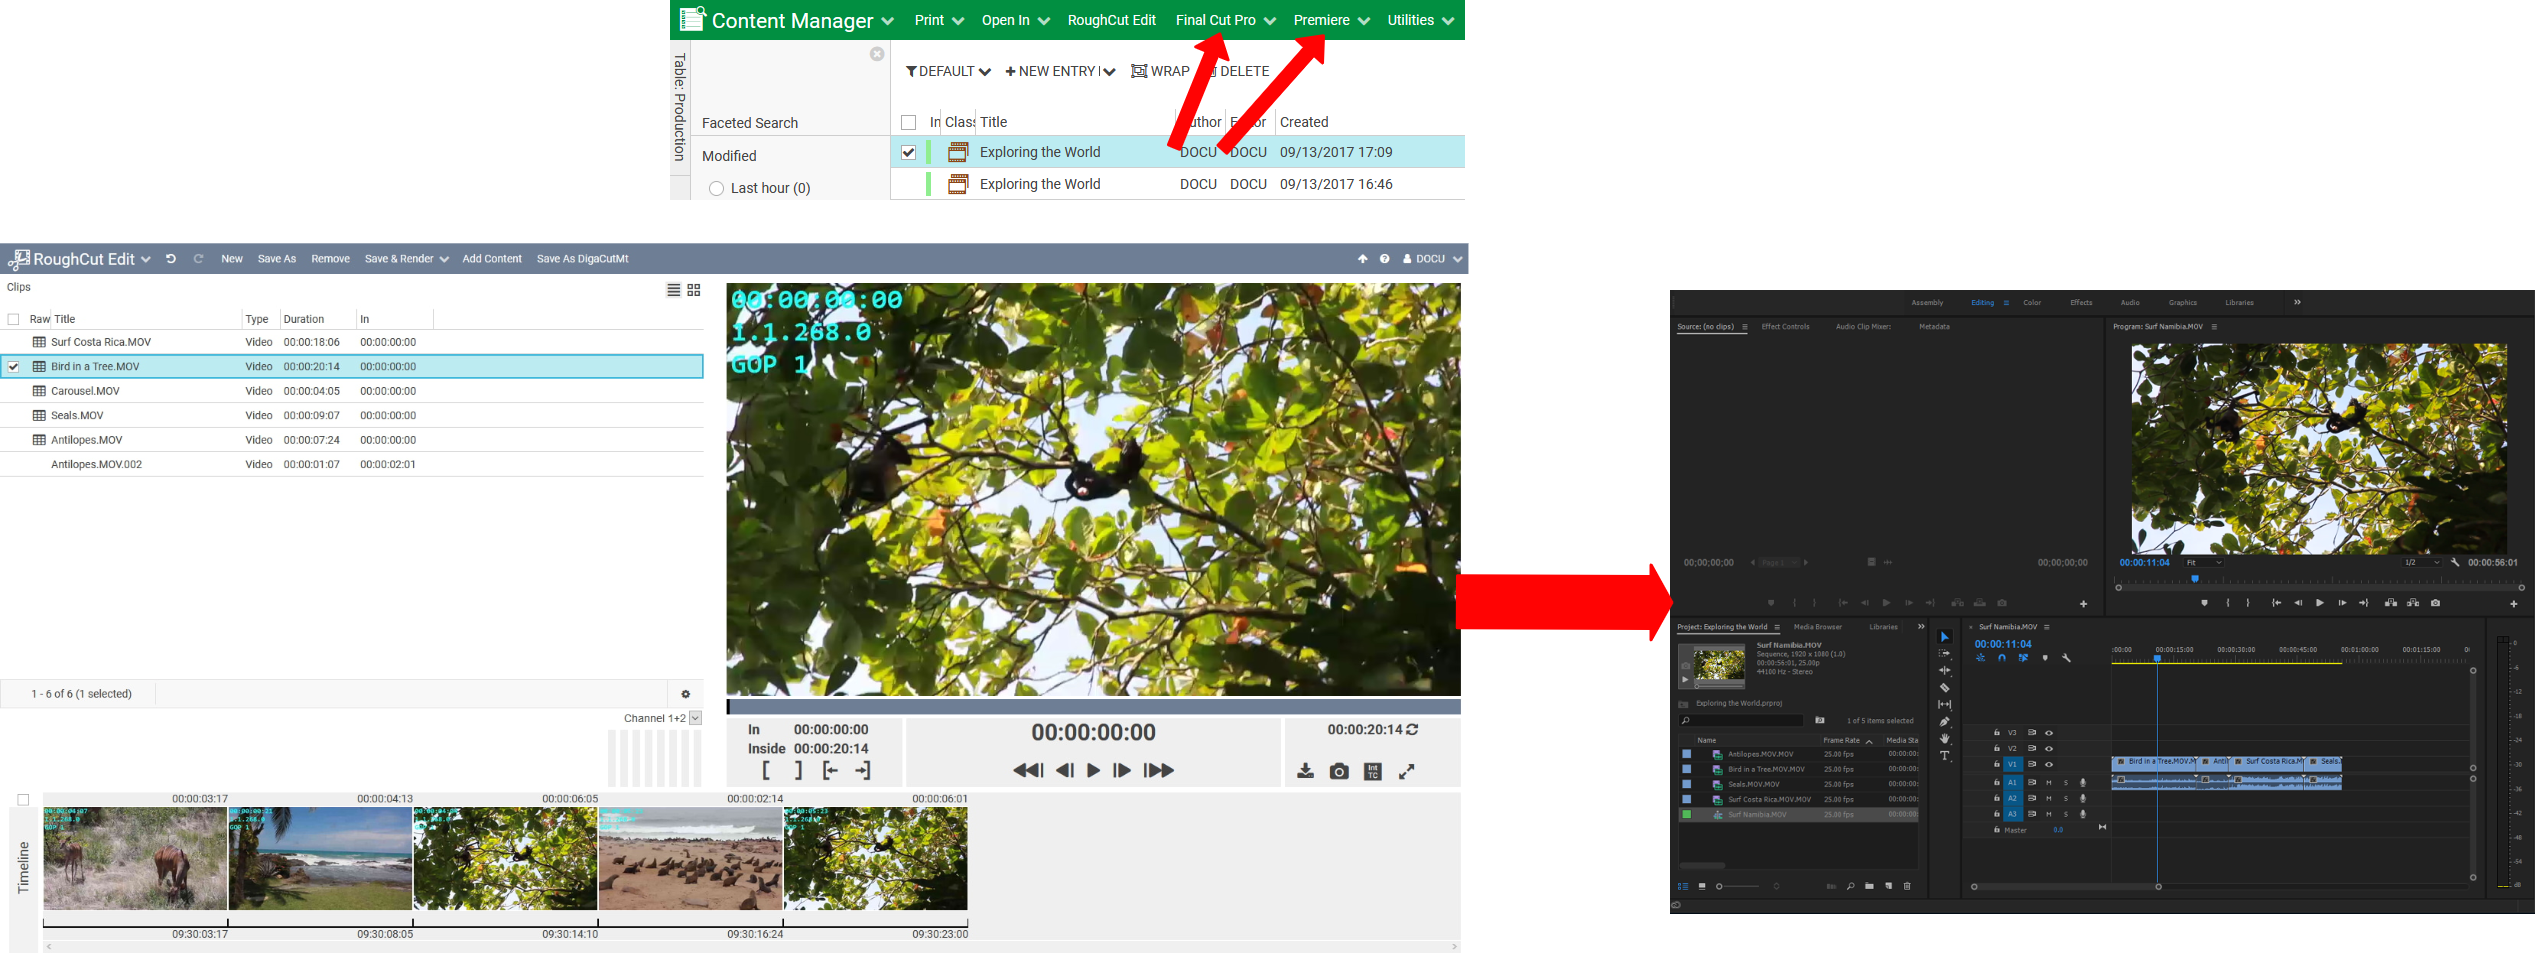Screen dimensions: 2536x962
Task: Click the Save As DigaCutMt button
Action: click(x=582, y=259)
